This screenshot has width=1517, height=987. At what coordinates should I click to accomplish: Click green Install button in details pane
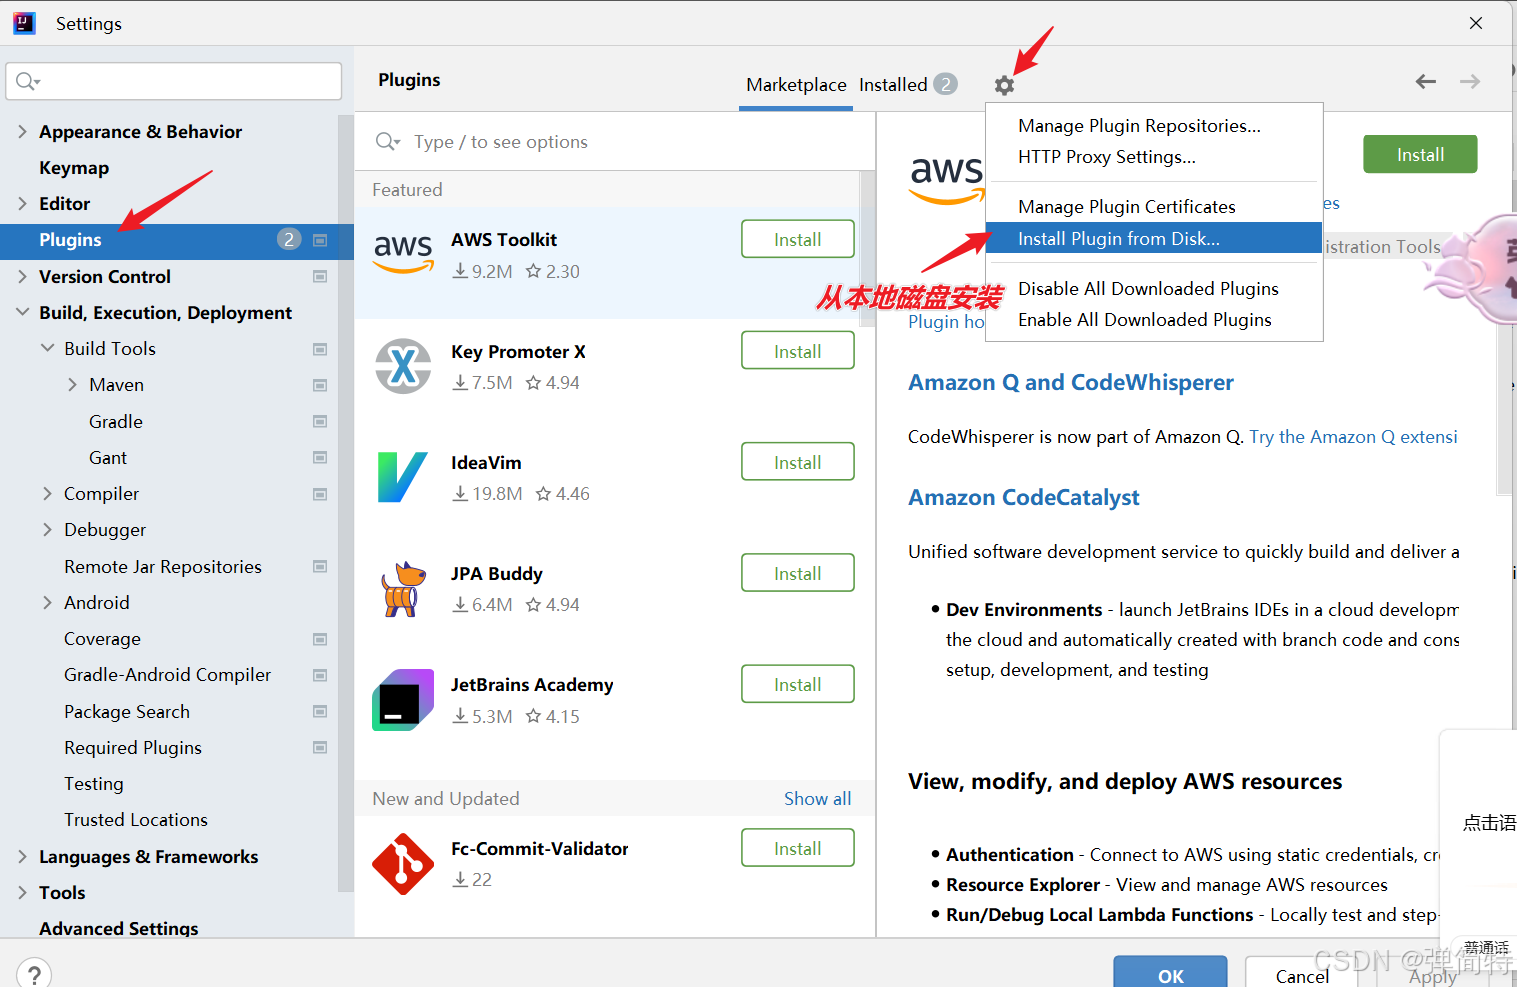(1420, 154)
